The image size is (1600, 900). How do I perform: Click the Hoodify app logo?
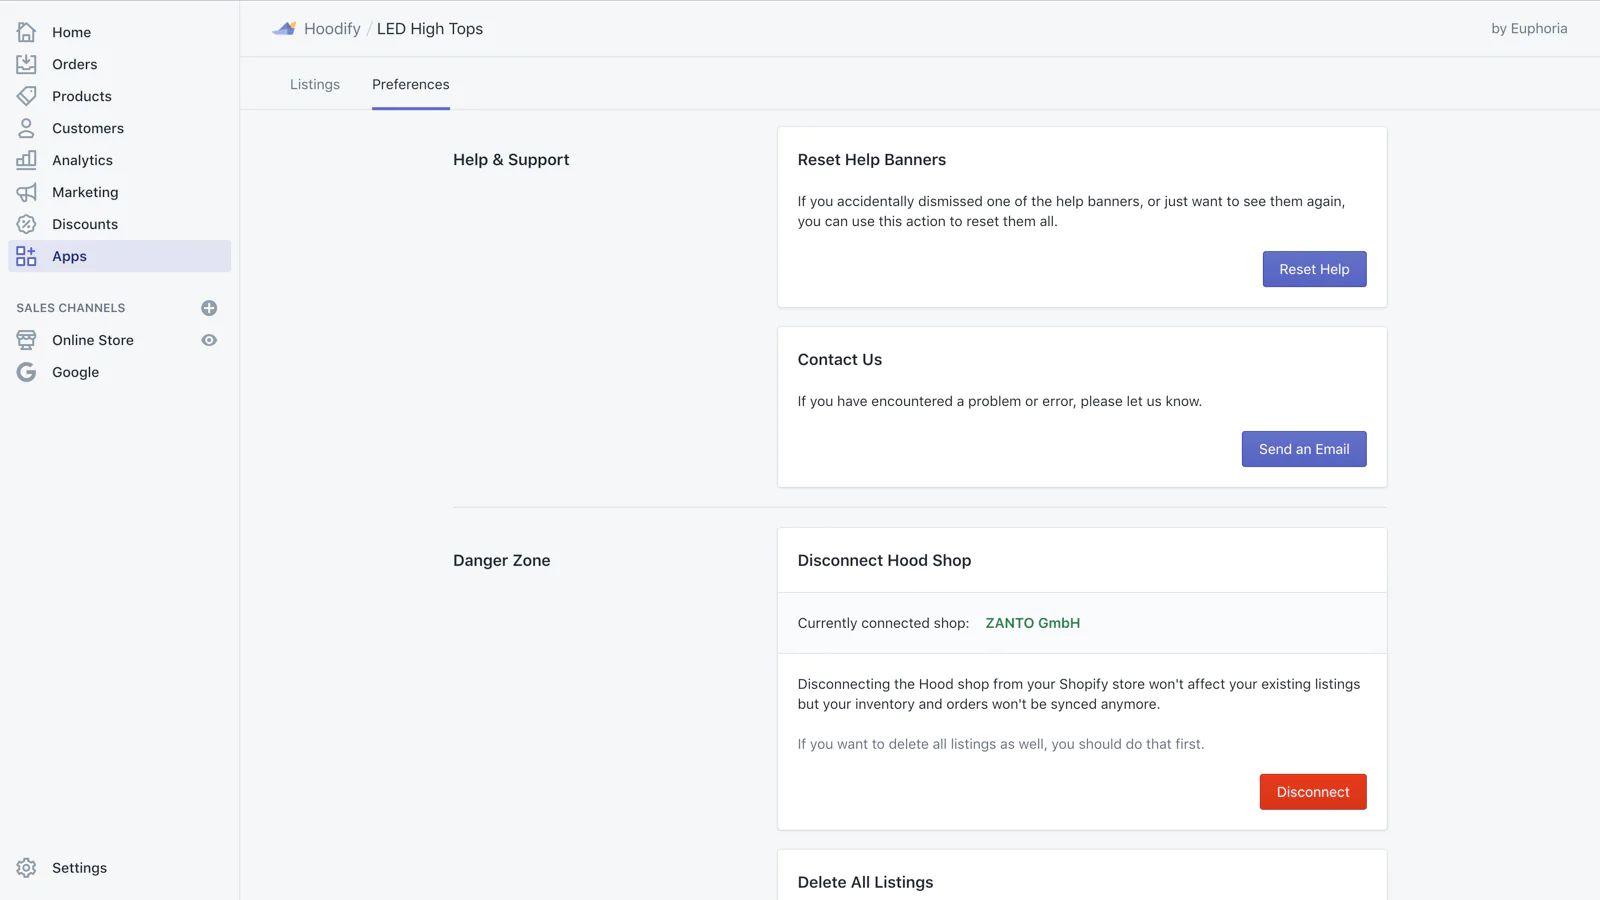point(284,29)
